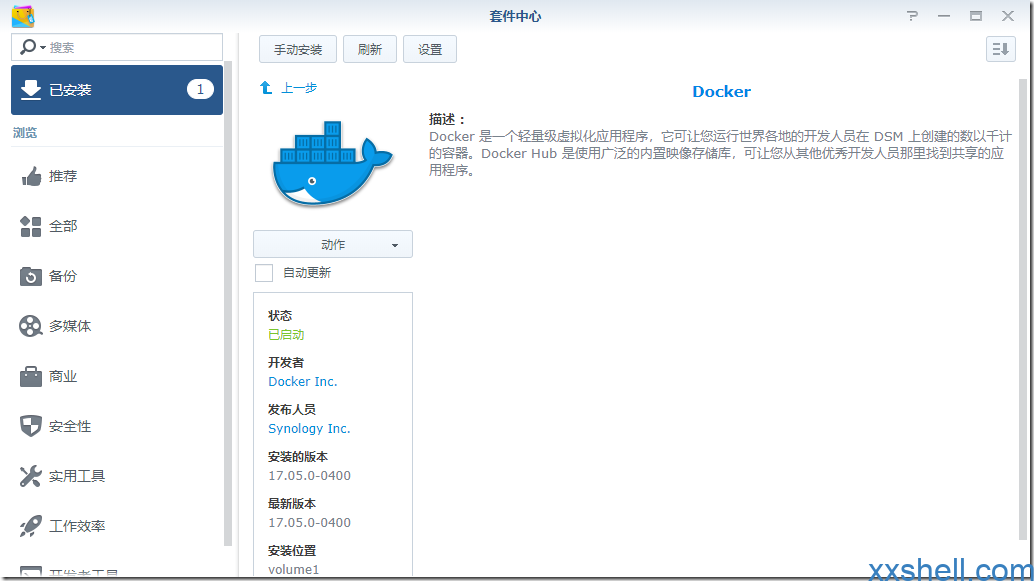Open the Docker Inc. developer link
This screenshot has height=581, width=1034.
click(303, 382)
